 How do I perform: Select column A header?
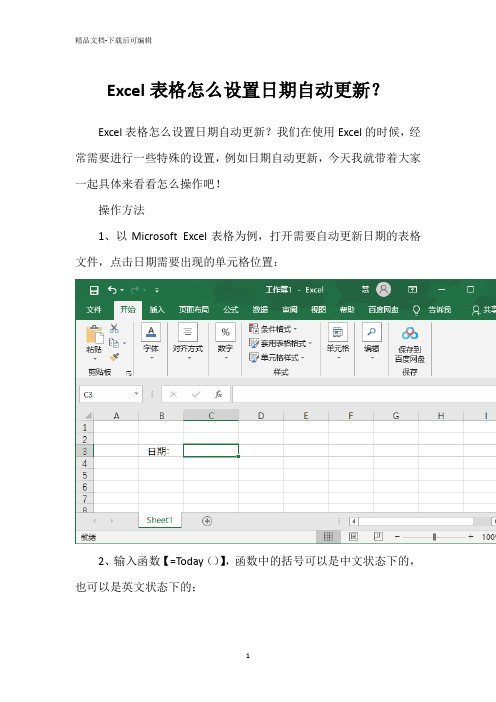[116, 415]
